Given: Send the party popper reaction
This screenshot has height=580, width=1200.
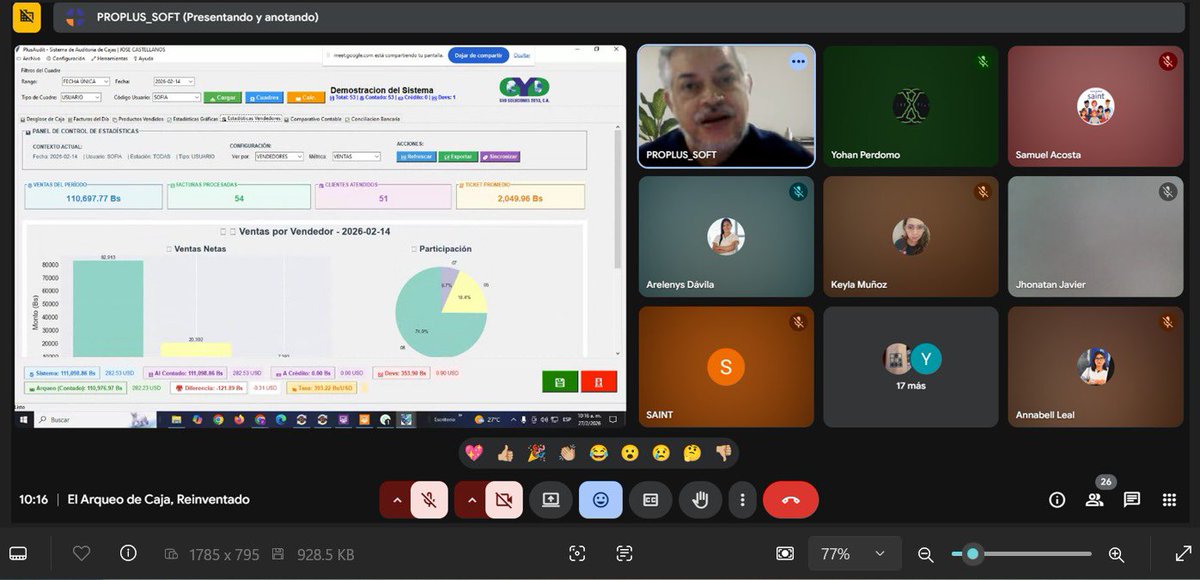Looking at the screenshot, I should pyautogui.click(x=536, y=453).
